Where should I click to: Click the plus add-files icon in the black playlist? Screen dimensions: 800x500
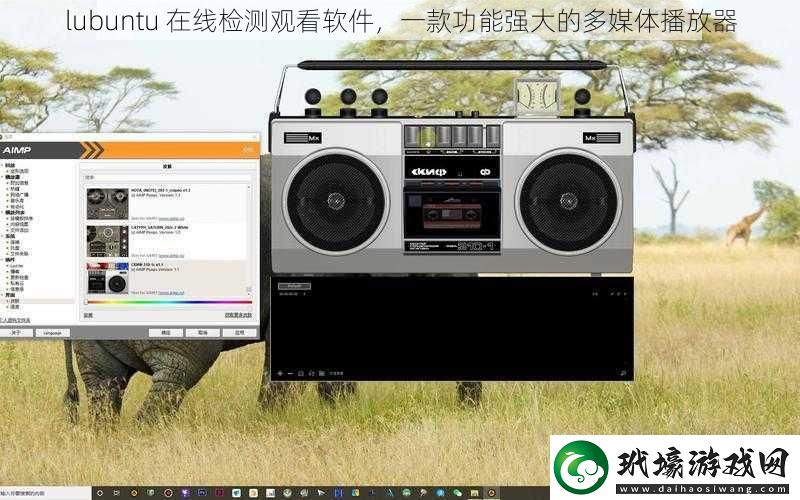(280, 373)
